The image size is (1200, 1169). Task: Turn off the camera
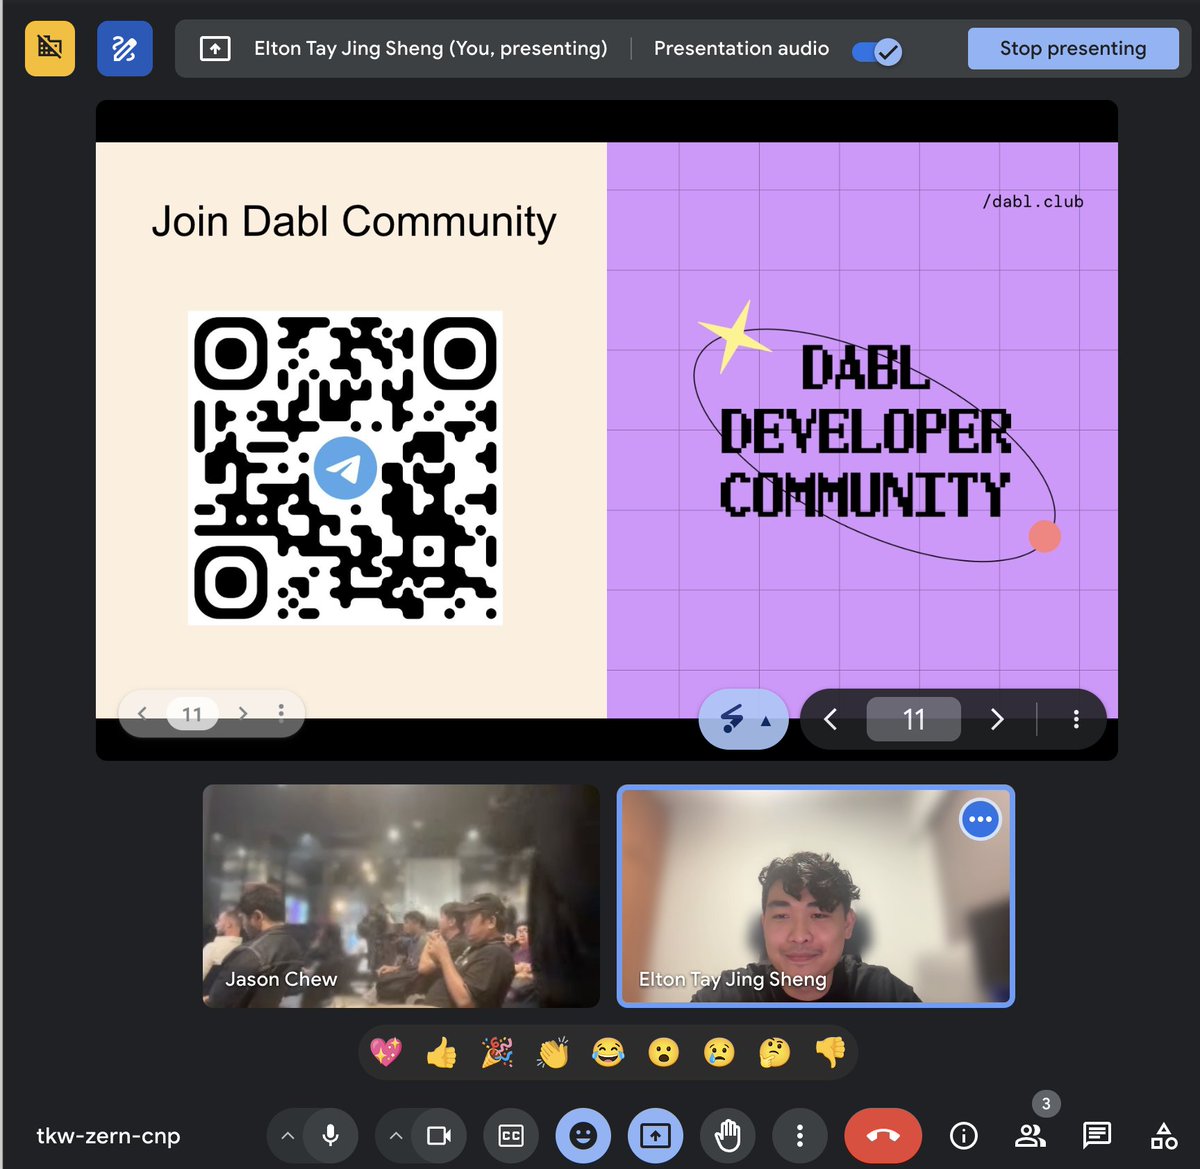[x=439, y=1135]
